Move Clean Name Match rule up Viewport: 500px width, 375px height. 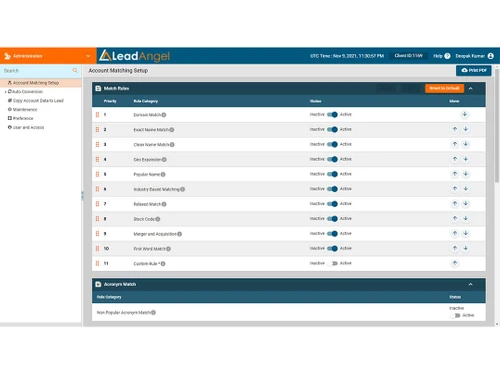(x=455, y=144)
